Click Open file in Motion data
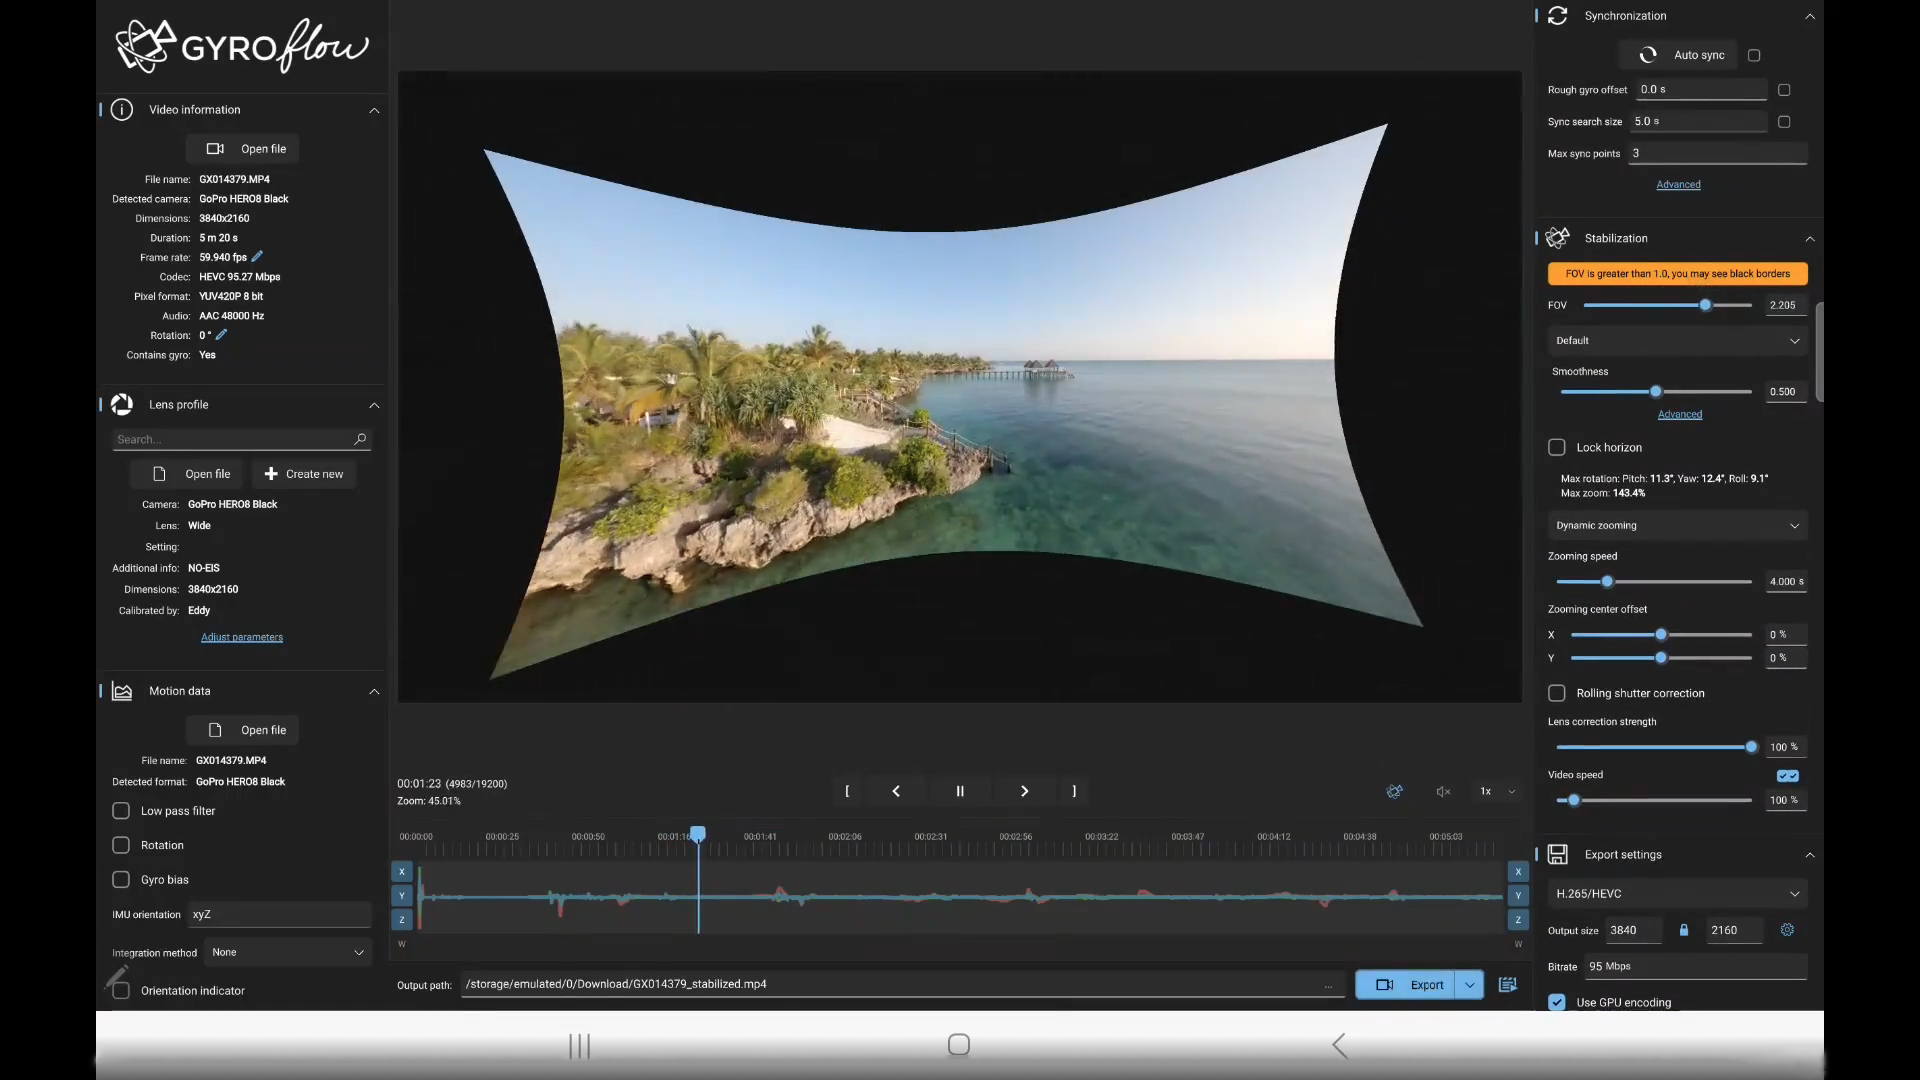1920x1080 pixels. coord(243,730)
